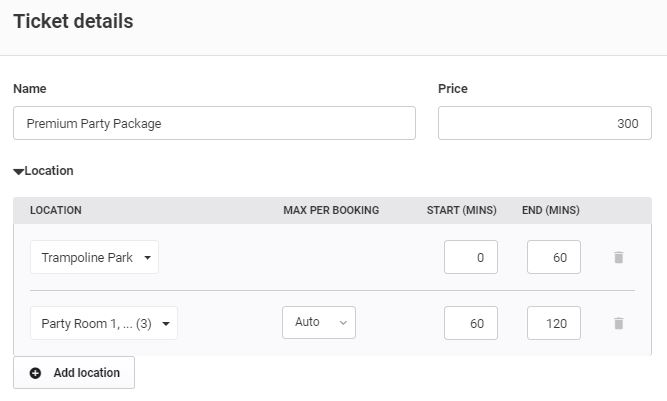Click the Ticket details heading
This screenshot has width=667, height=401.
pos(73,21)
